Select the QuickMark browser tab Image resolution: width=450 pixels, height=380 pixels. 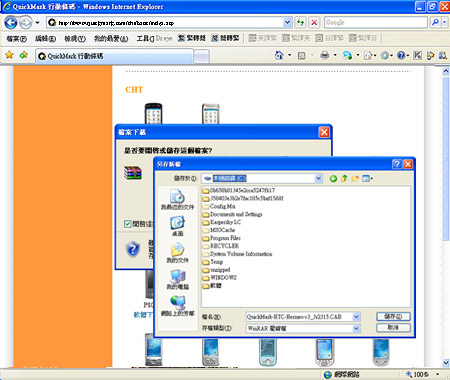(x=114, y=56)
